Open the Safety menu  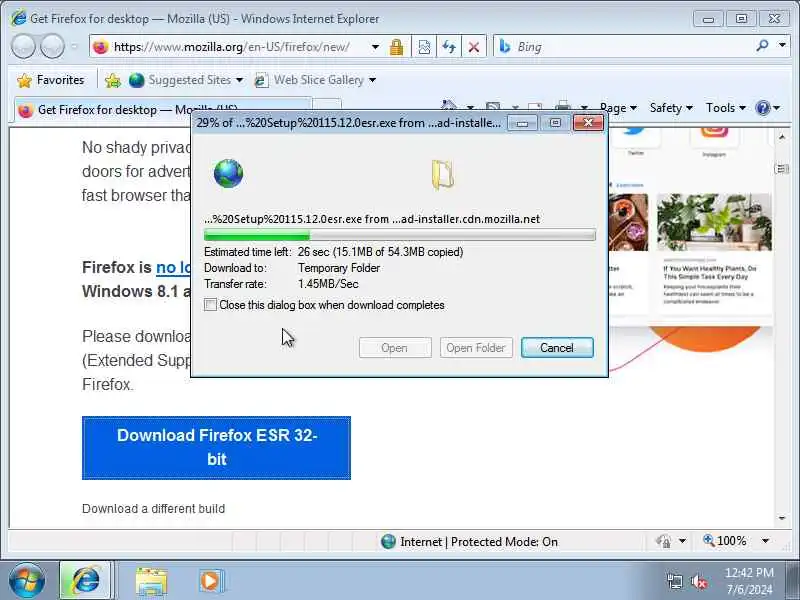click(671, 108)
